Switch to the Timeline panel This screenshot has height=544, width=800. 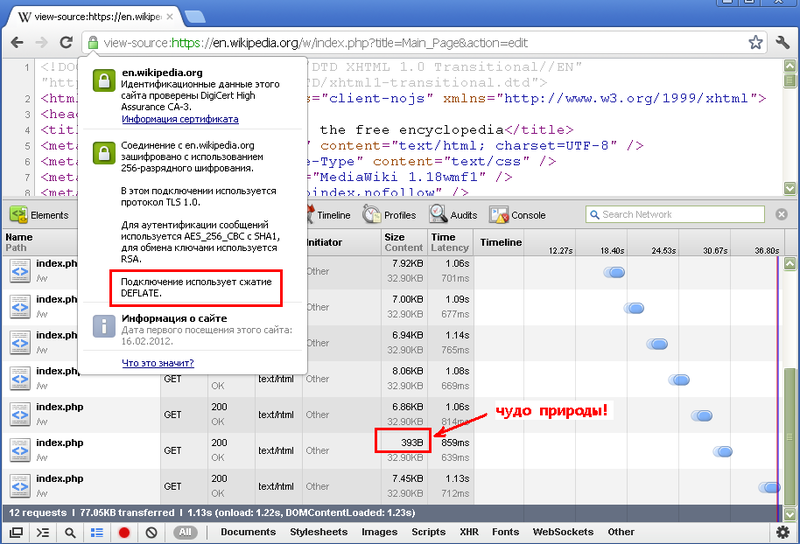tap(329, 215)
